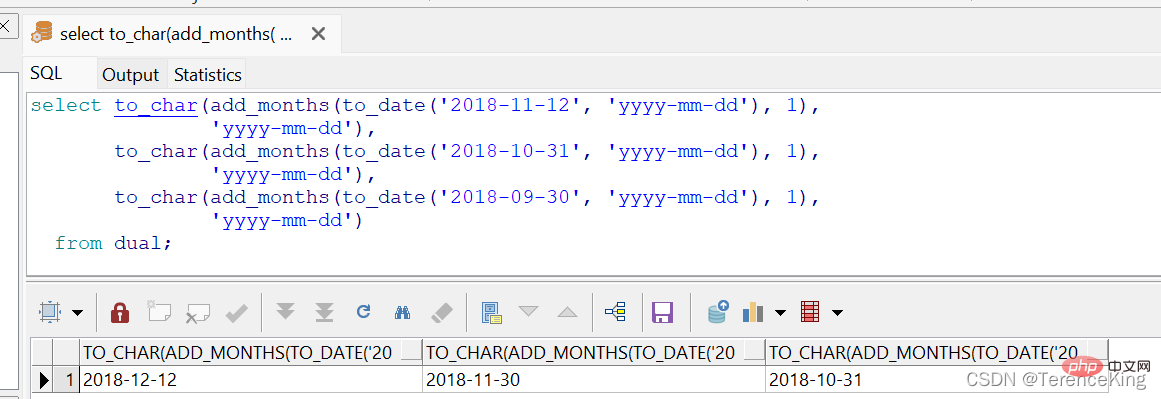This screenshot has height=399, width=1161.
Task: Click the underlined to_char in SQL editor
Action: point(155,106)
